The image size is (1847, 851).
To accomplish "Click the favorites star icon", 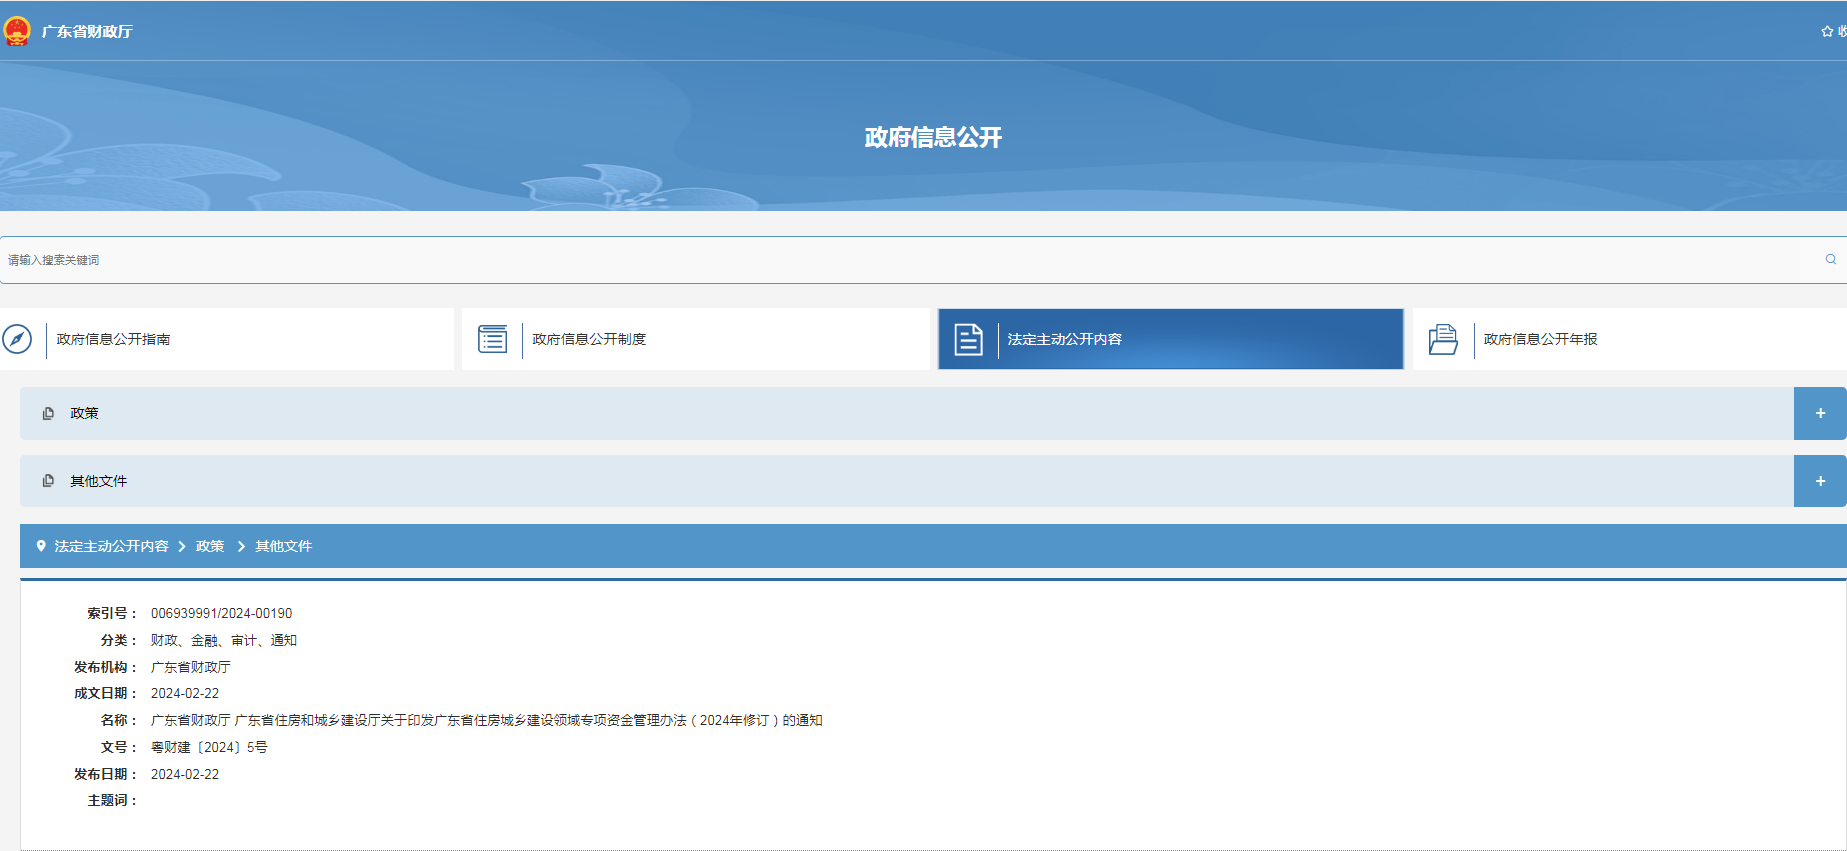I will pos(1827,32).
